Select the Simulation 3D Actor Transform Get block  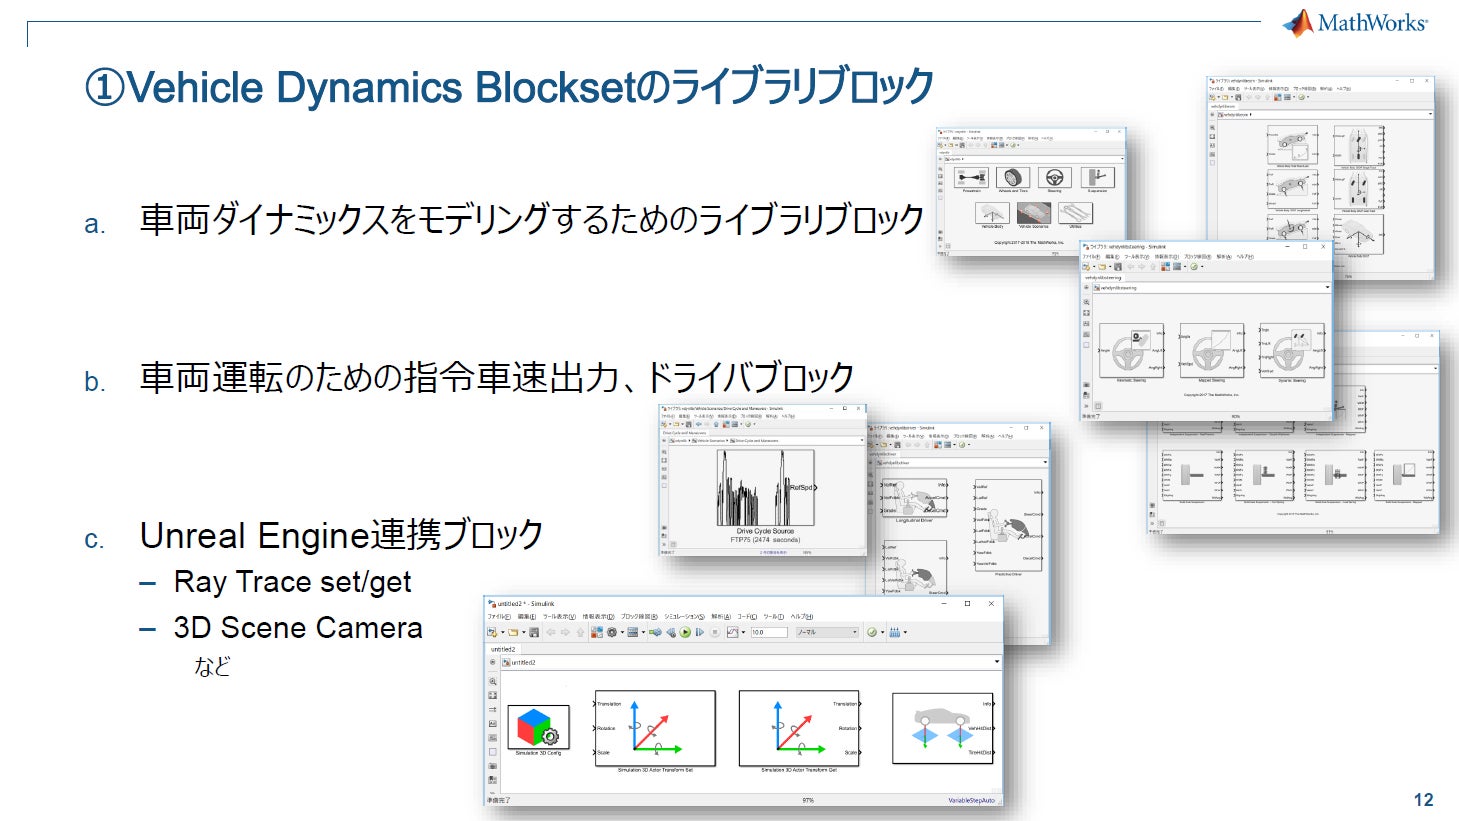(x=799, y=729)
